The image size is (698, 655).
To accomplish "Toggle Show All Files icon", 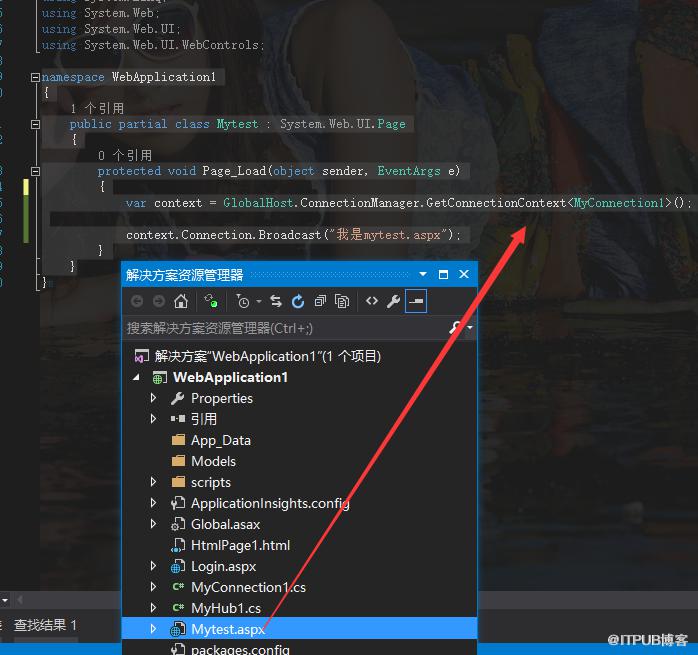I will 342,301.
